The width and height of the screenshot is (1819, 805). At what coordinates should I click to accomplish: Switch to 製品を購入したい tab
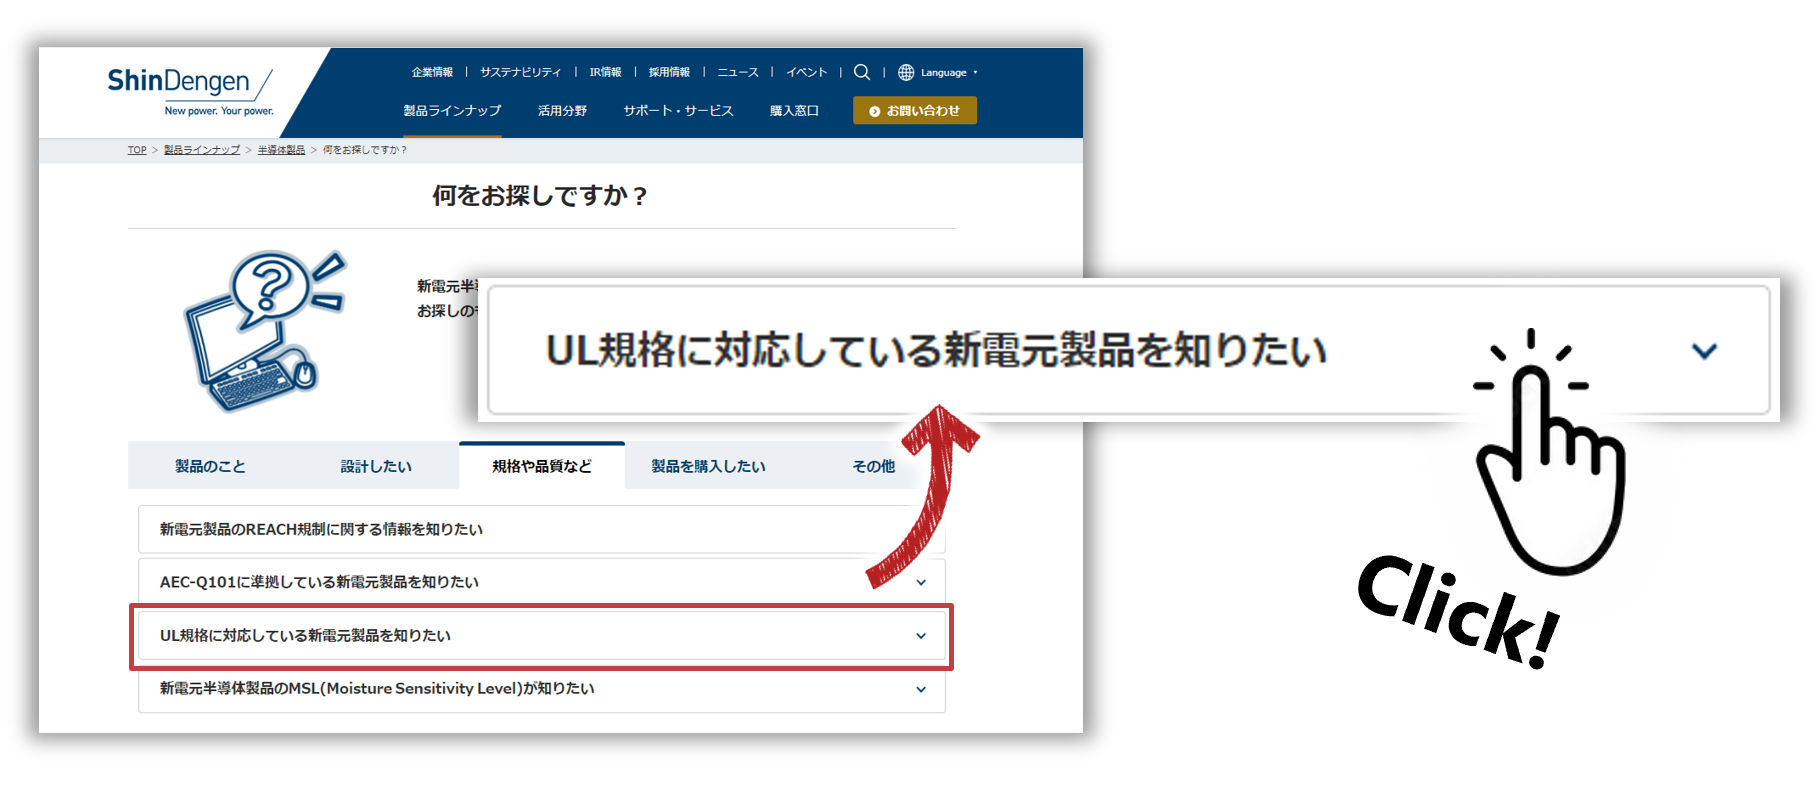pos(708,466)
